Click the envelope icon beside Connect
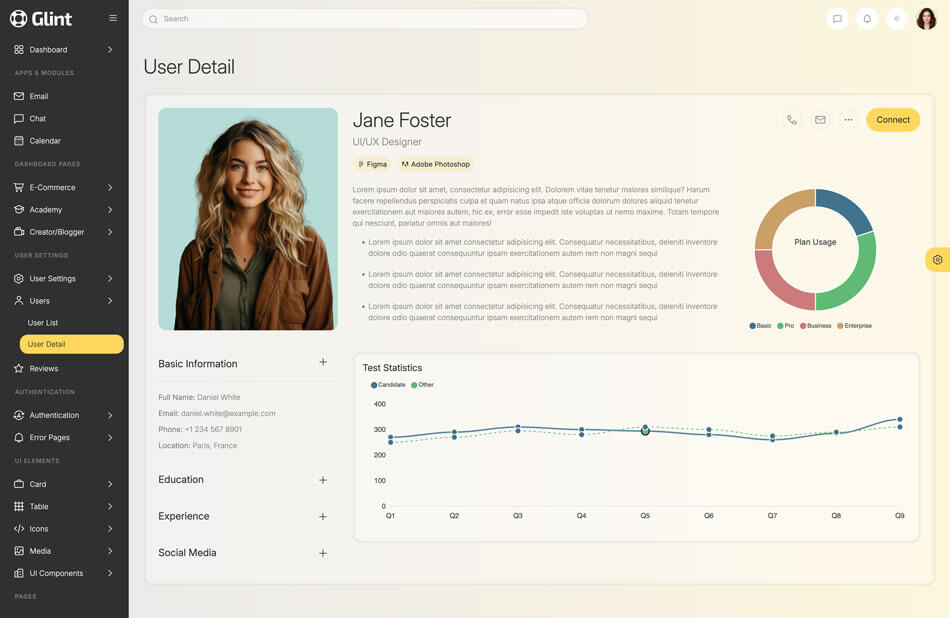950x618 pixels. tap(820, 120)
